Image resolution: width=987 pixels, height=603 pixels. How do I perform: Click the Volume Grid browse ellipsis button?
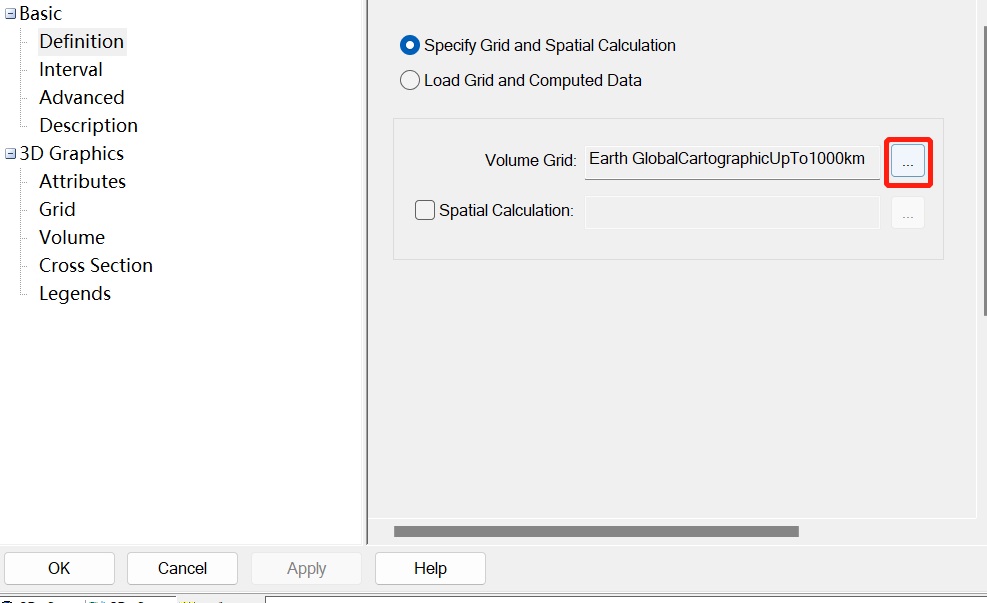point(908,161)
